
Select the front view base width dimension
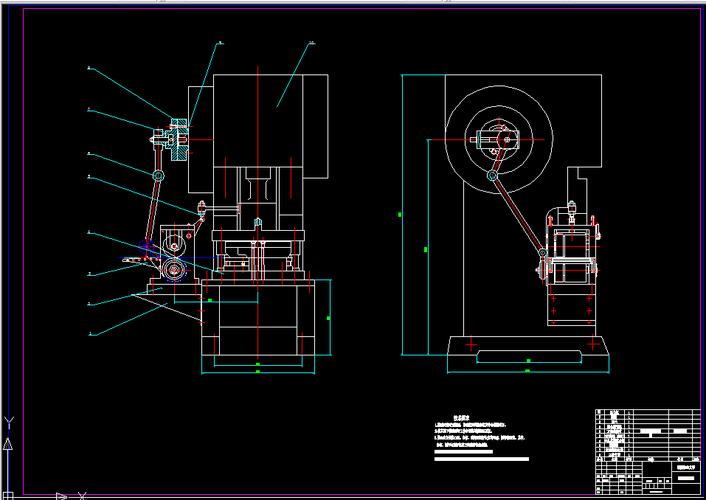click(258, 371)
